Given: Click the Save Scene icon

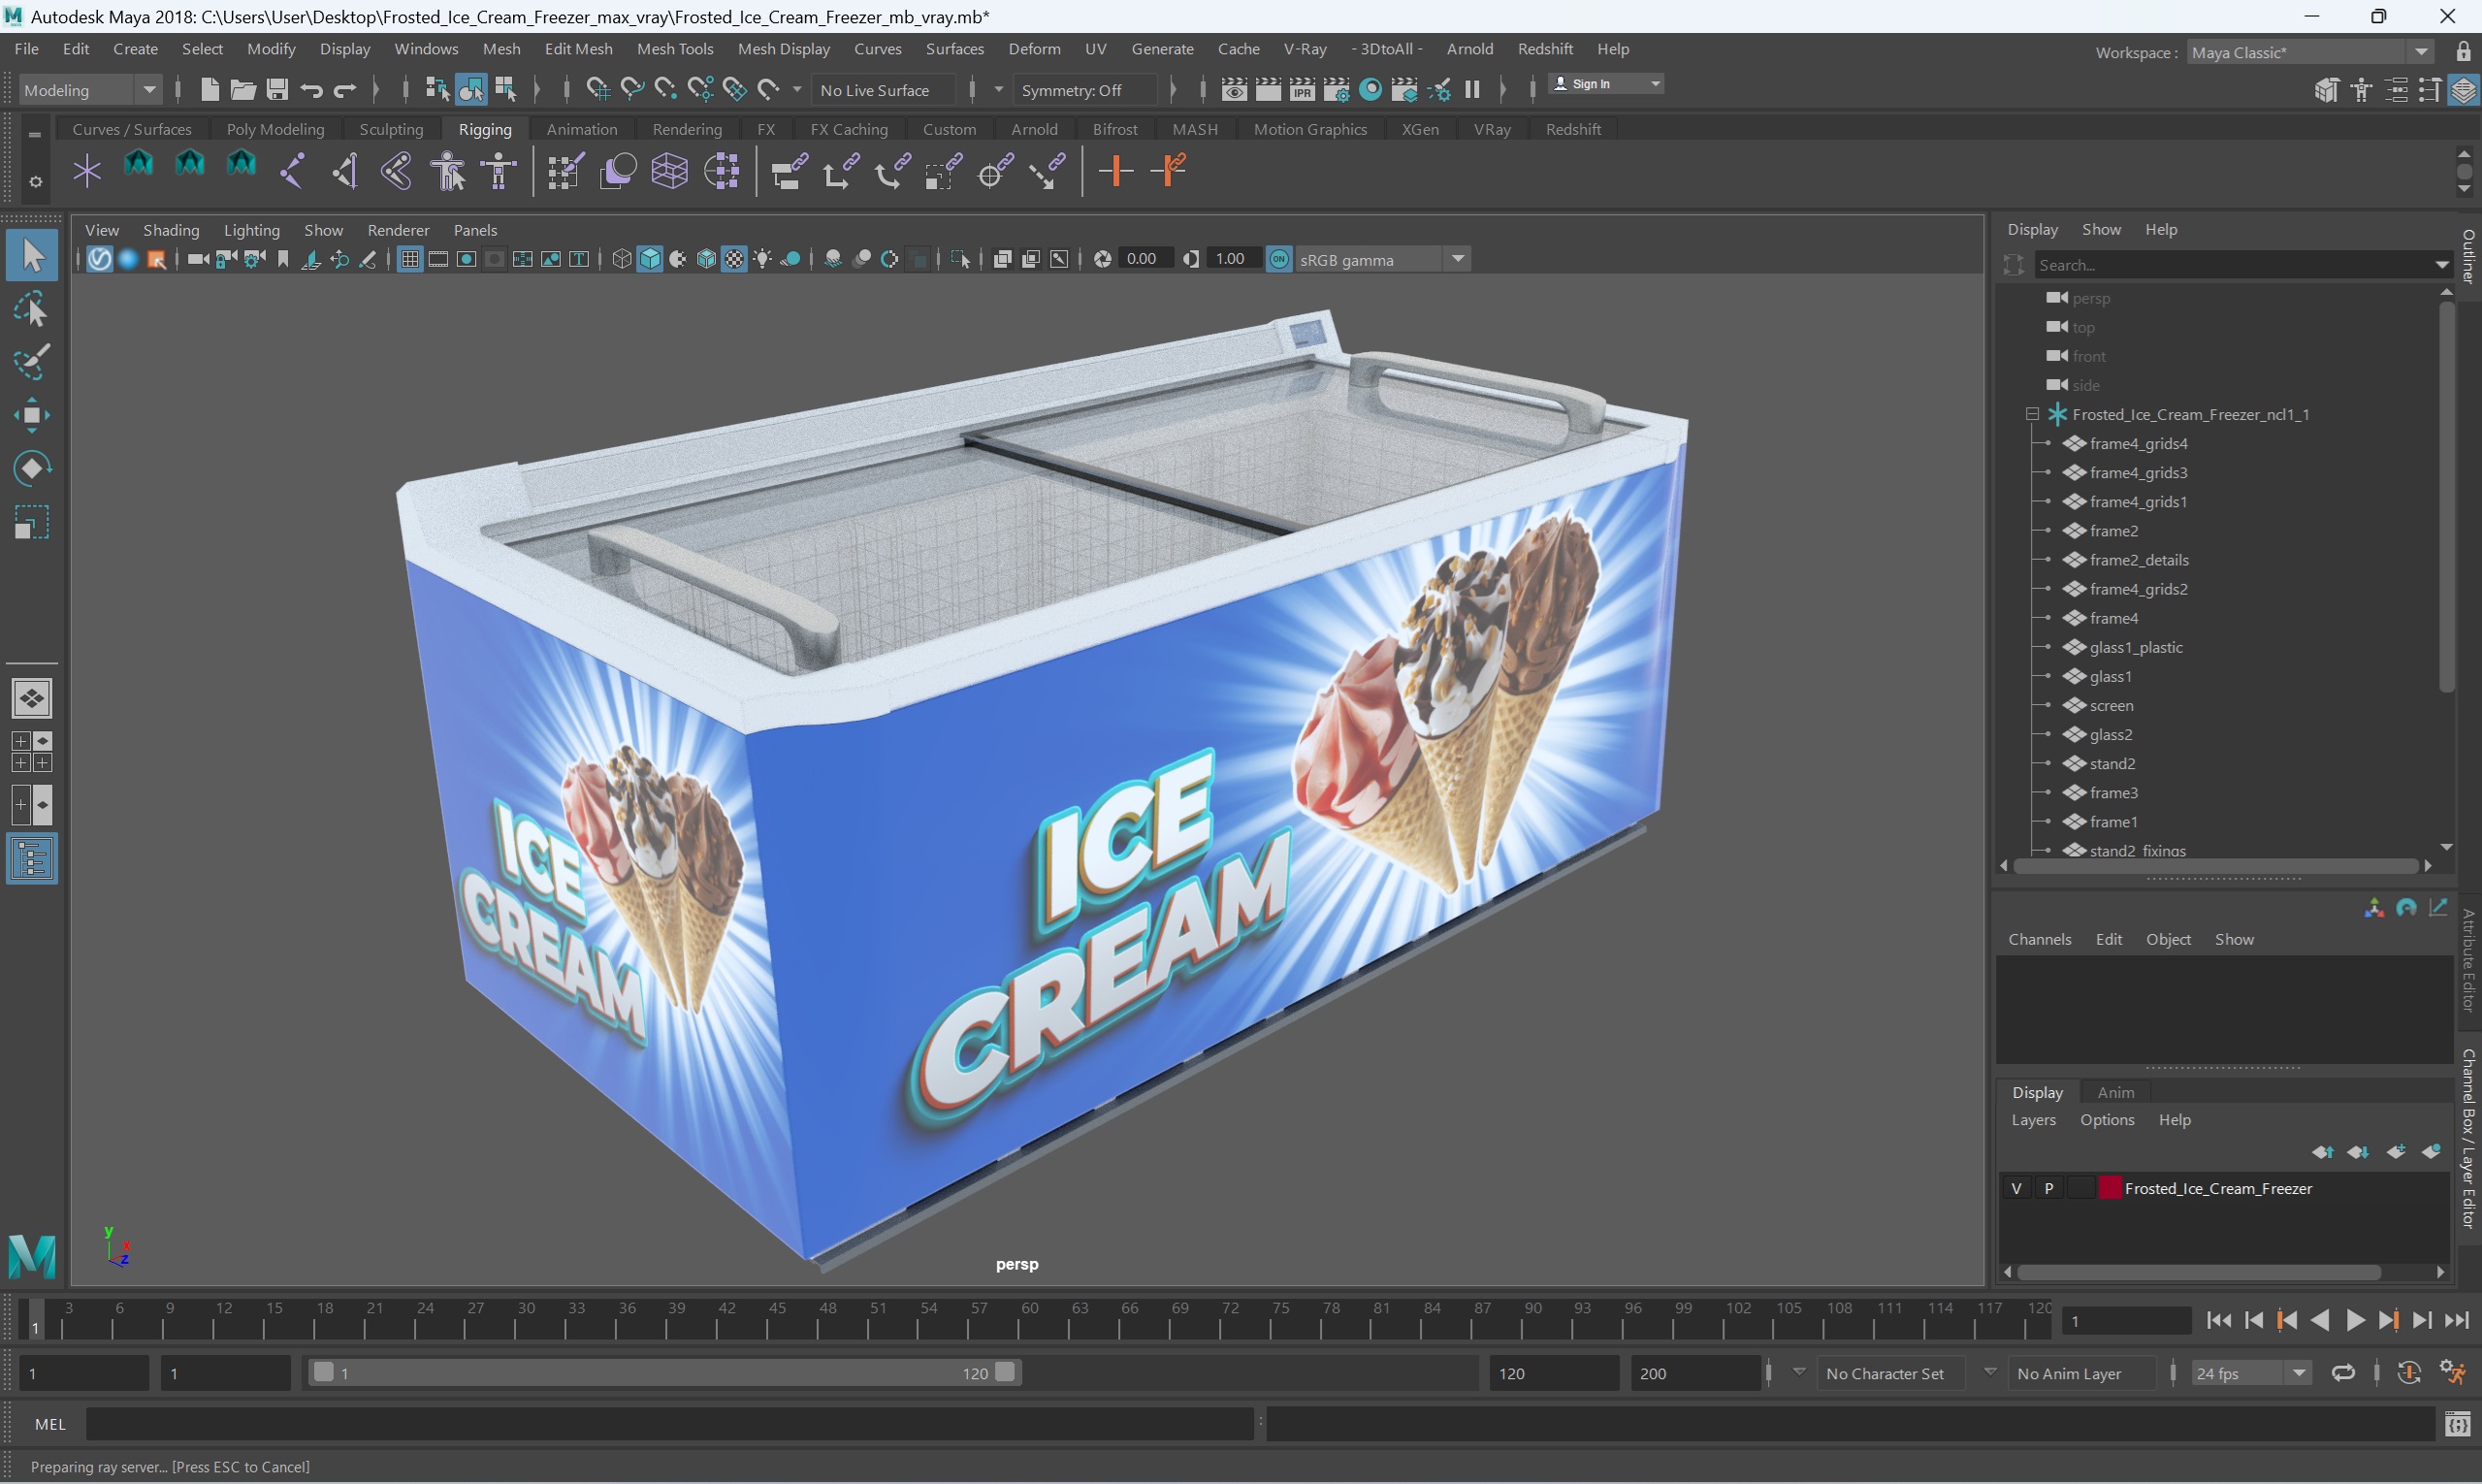Looking at the screenshot, I should click(x=277, y=90).
